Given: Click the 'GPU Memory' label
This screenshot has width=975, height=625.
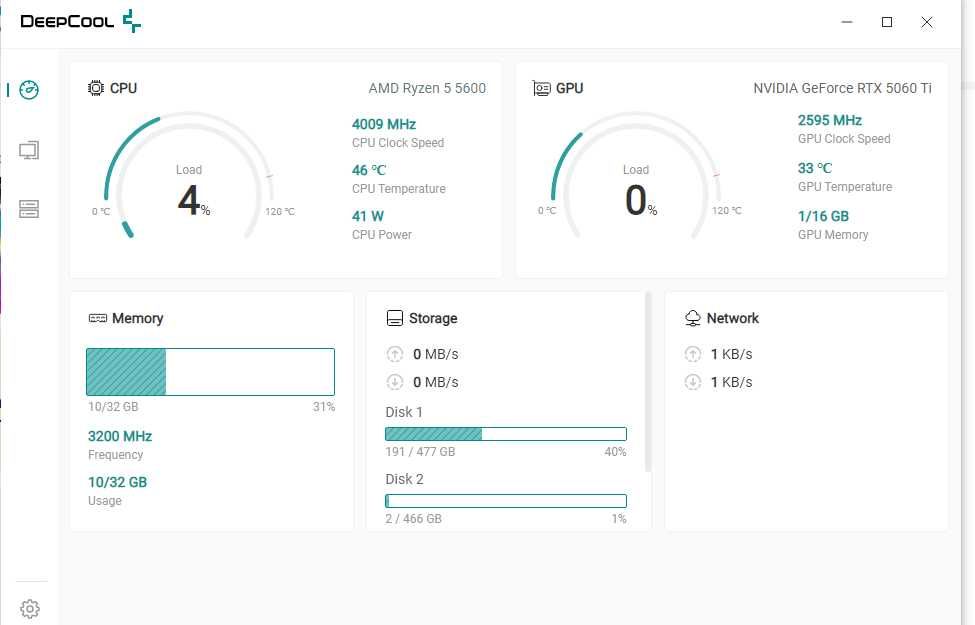Looking at the screenshot, I should click(x=833, y=235).
